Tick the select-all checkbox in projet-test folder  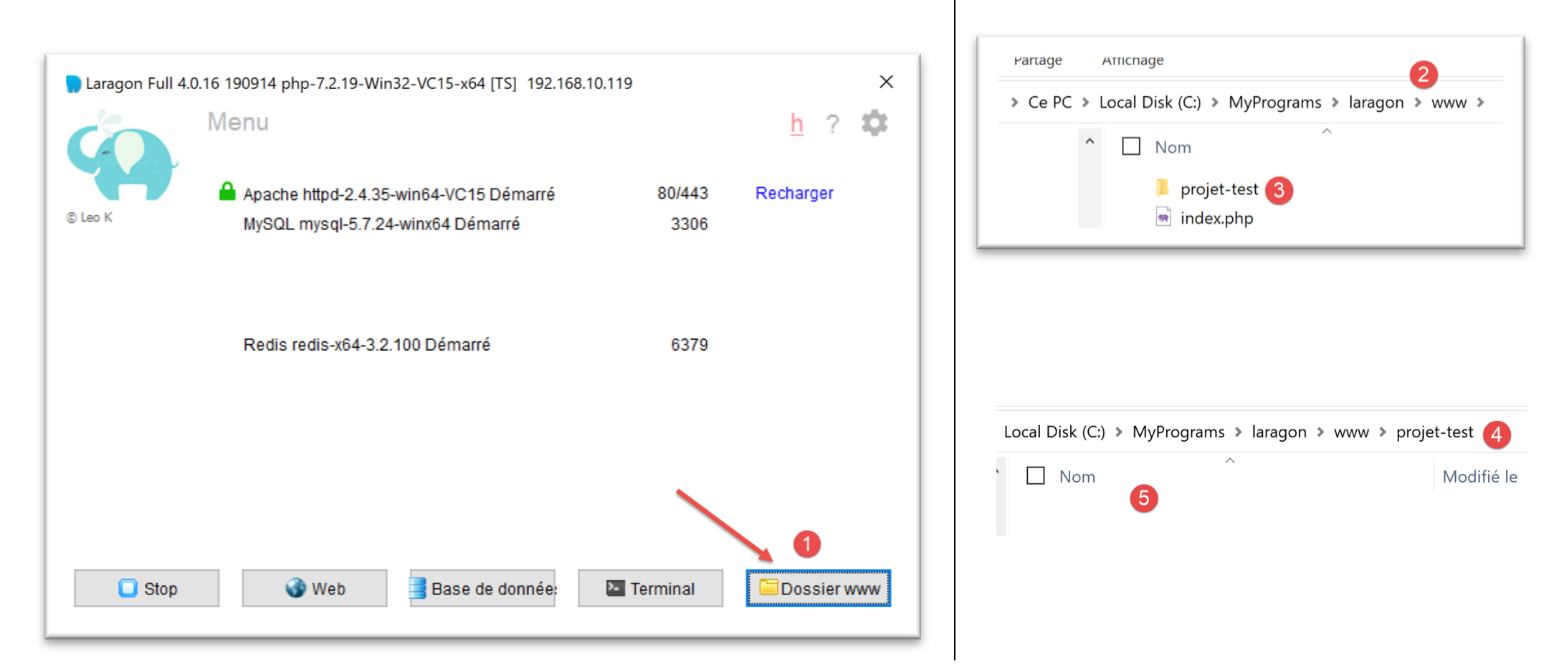click(1037, 476)
